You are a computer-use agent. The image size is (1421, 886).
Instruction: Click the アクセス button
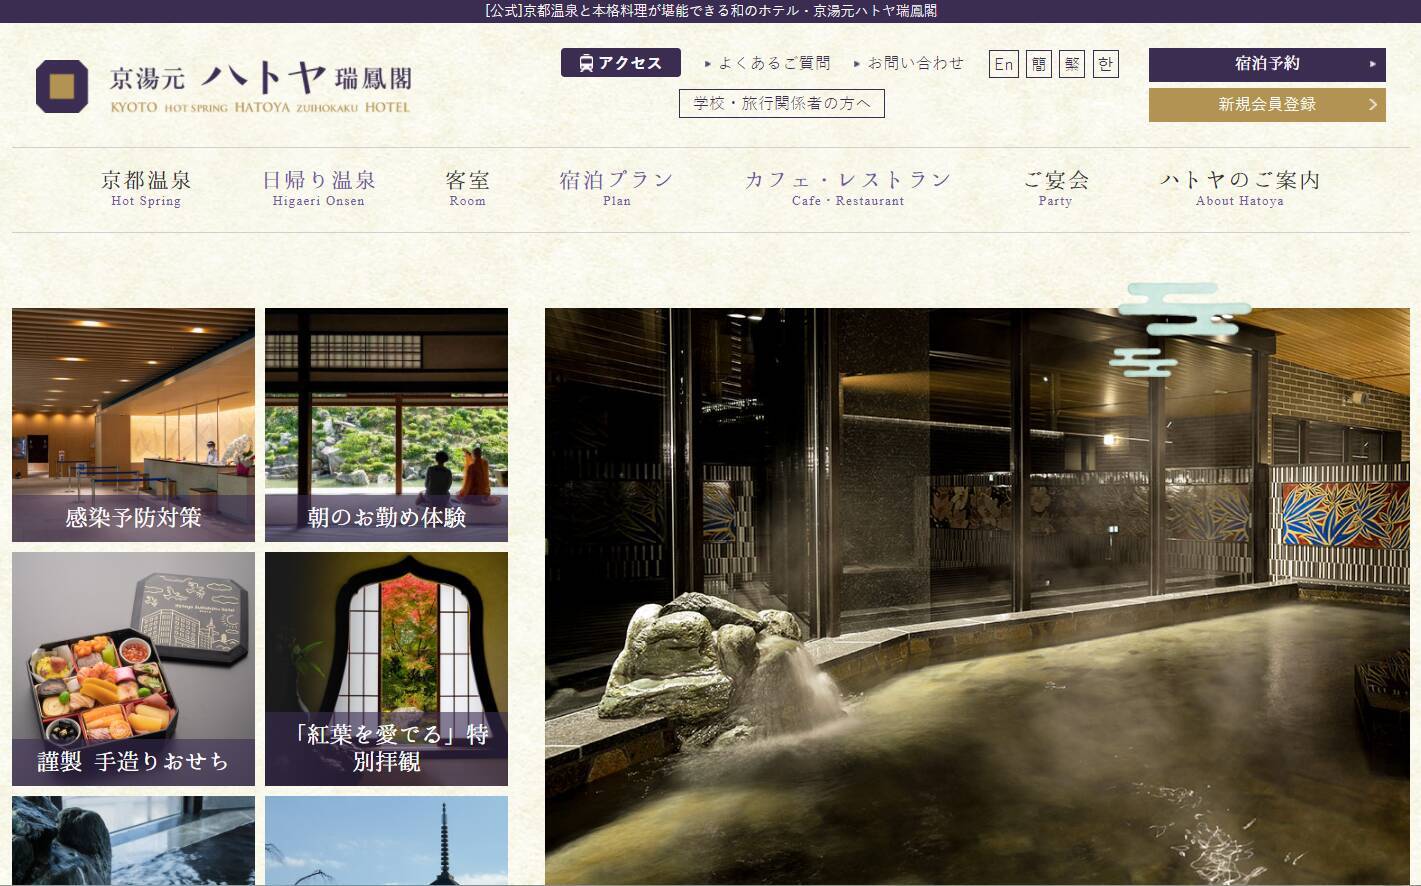[x=621, y=63]
